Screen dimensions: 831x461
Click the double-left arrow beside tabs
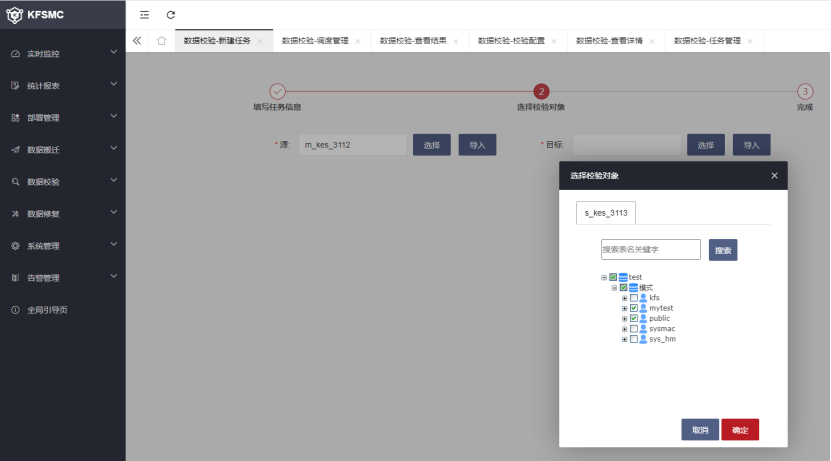click(137, 41)
